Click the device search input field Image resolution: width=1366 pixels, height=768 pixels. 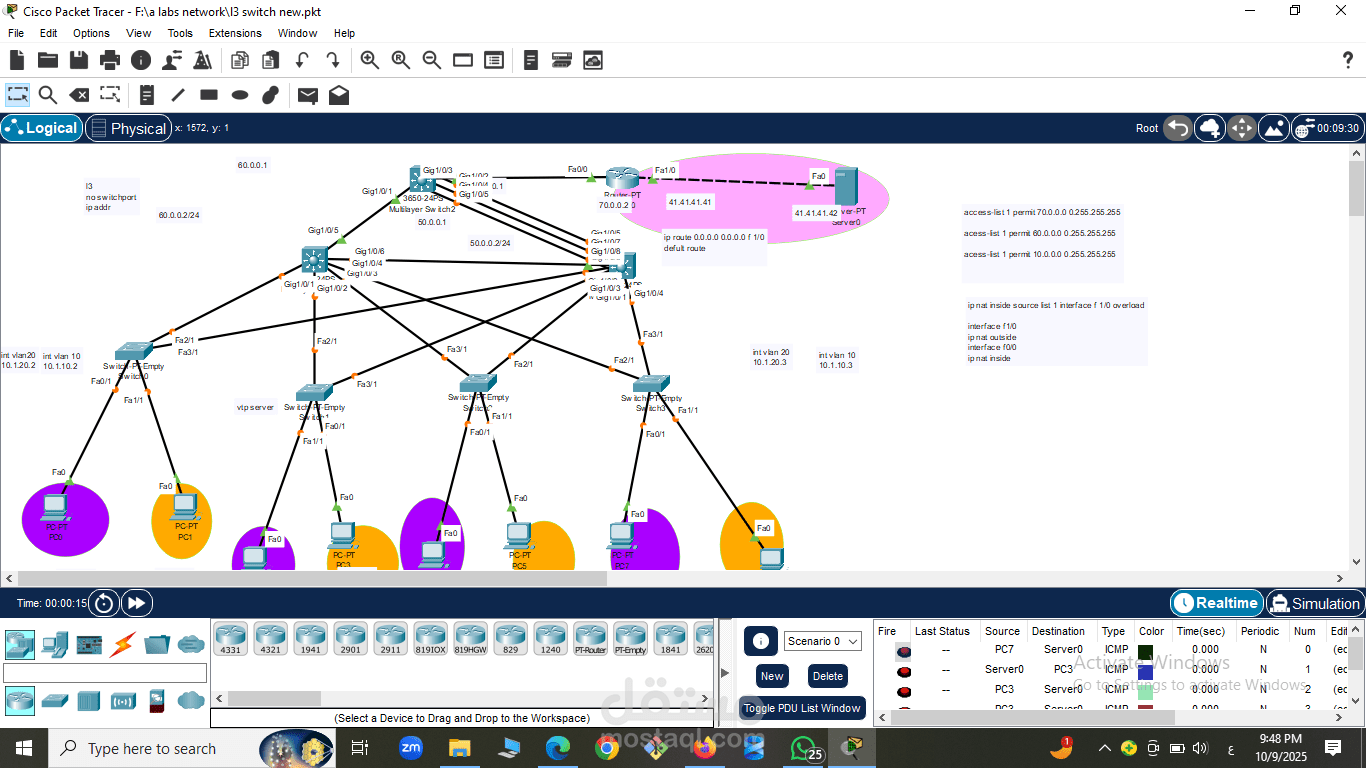pos(105,673)
